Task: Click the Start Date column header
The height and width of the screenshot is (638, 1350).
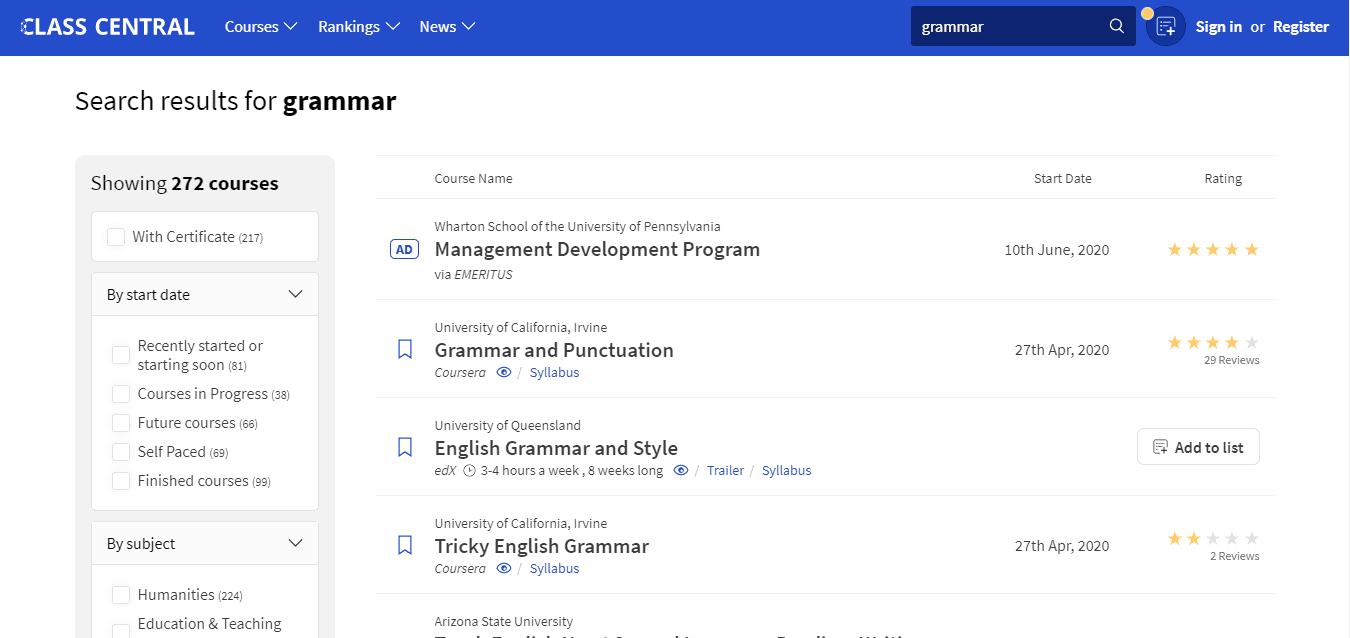Action: (1063, 178)
